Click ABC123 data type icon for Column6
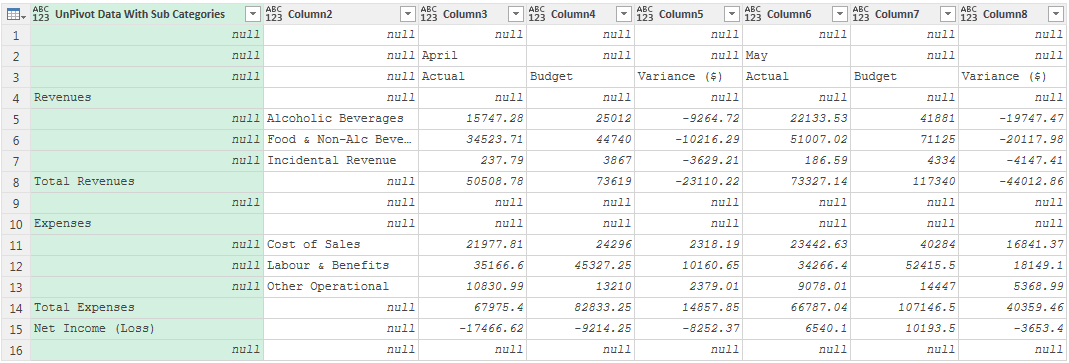Screen dimensions: 1069x363 753,14
